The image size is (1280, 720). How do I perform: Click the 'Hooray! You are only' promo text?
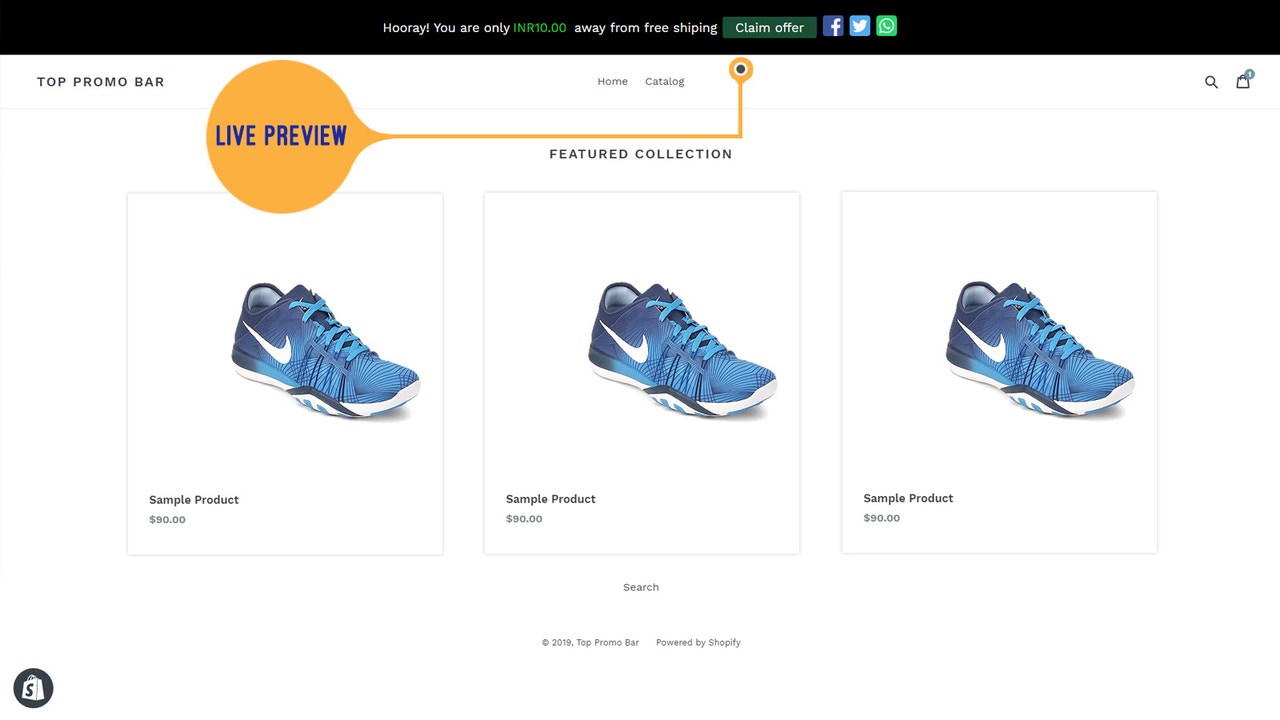pos(446,28)
